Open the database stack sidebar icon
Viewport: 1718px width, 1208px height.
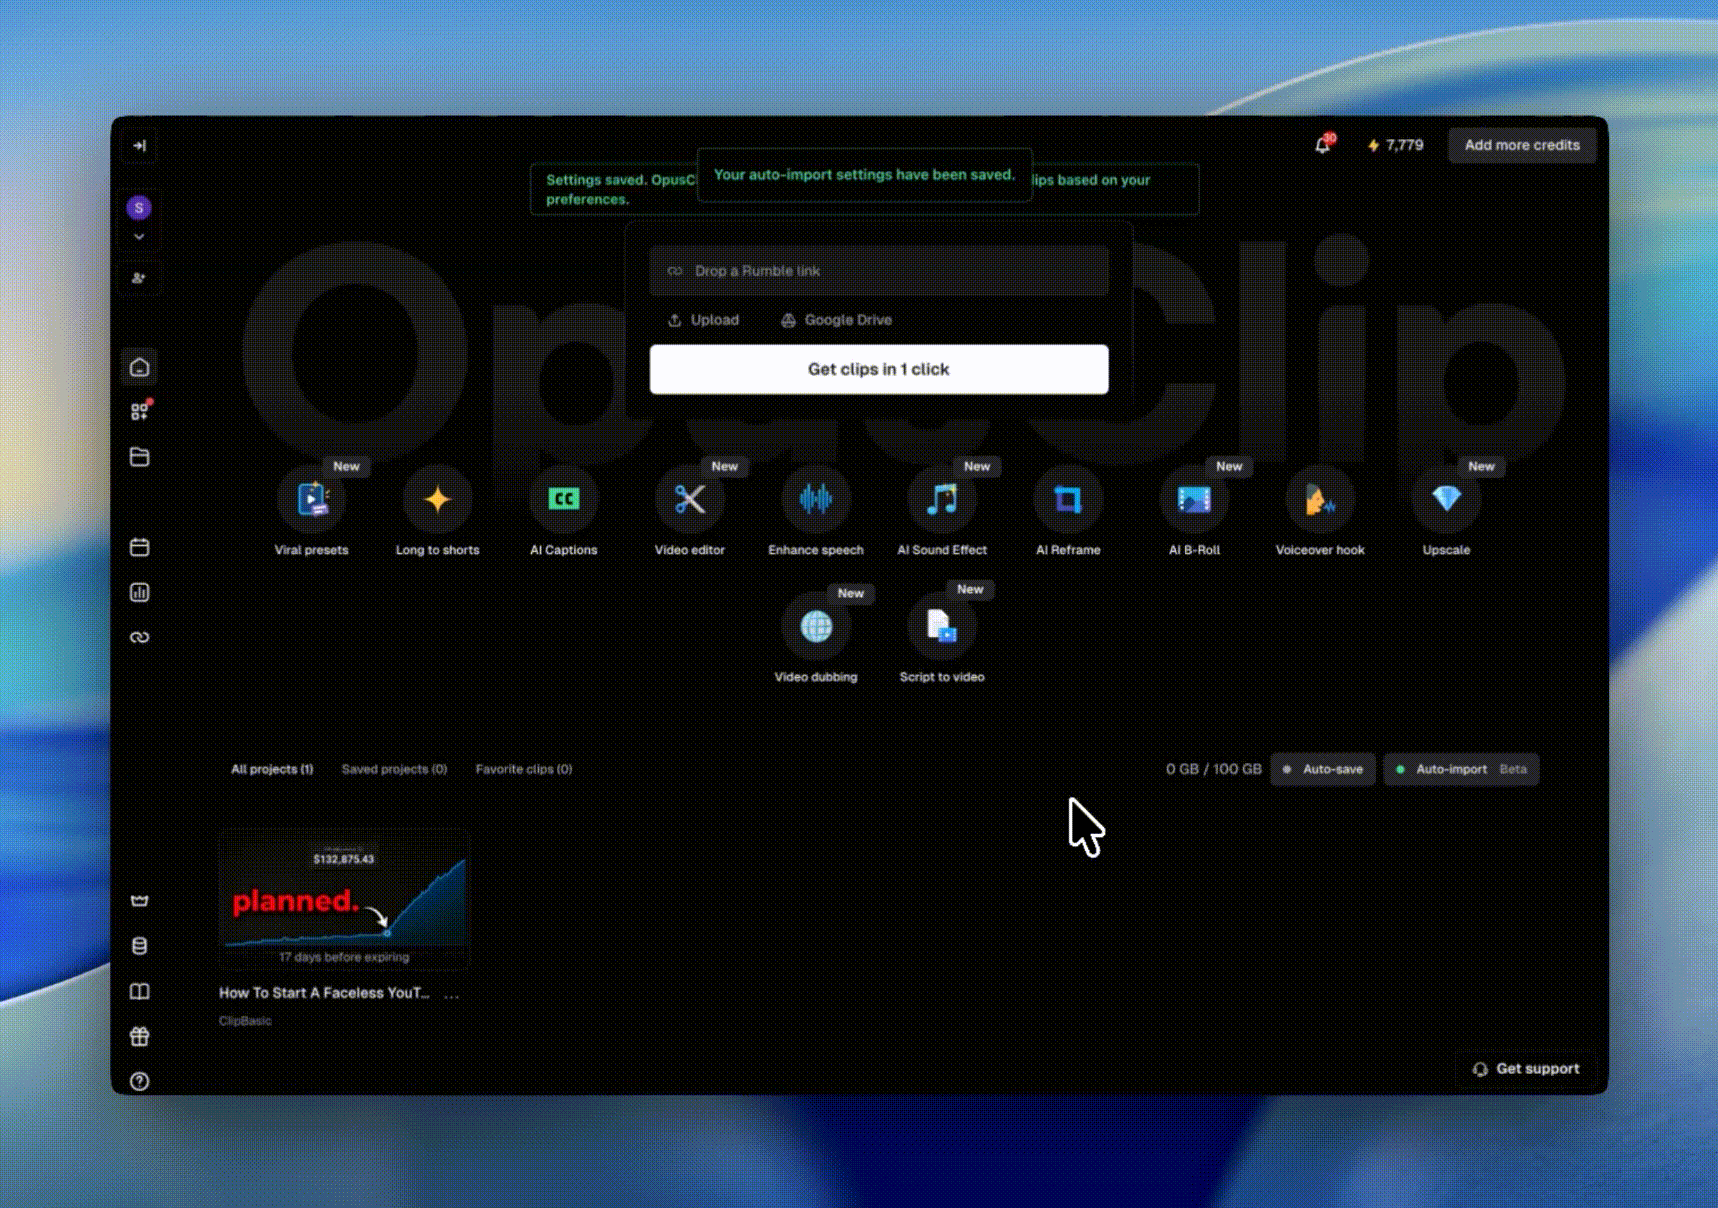coord(139,946)
